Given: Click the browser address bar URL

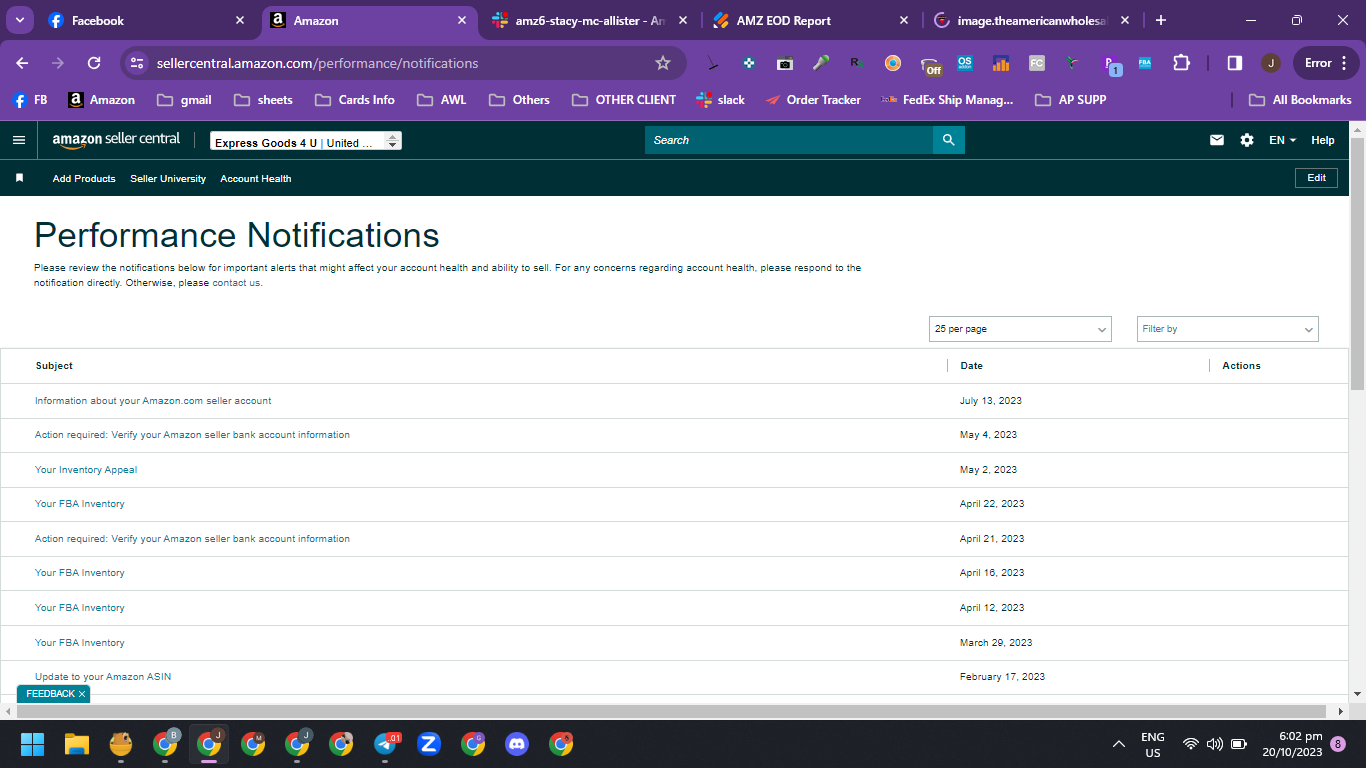Looking at the screenshot, I should coord(317,63).
